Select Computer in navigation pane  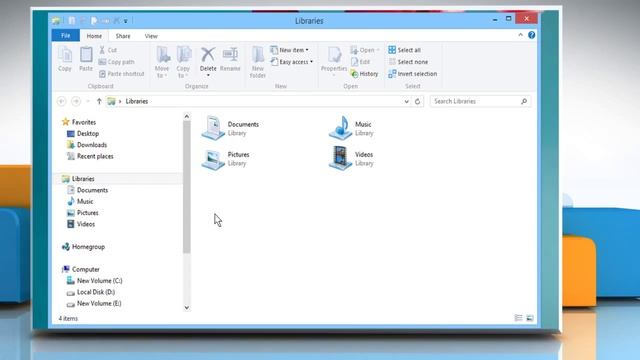coord(81,269)
